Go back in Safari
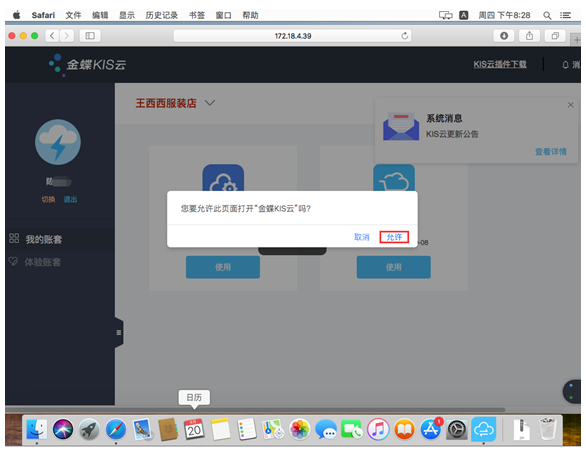The width and height of the screenshot is (586, 450). pyautogui.click(x=52, y=36)
